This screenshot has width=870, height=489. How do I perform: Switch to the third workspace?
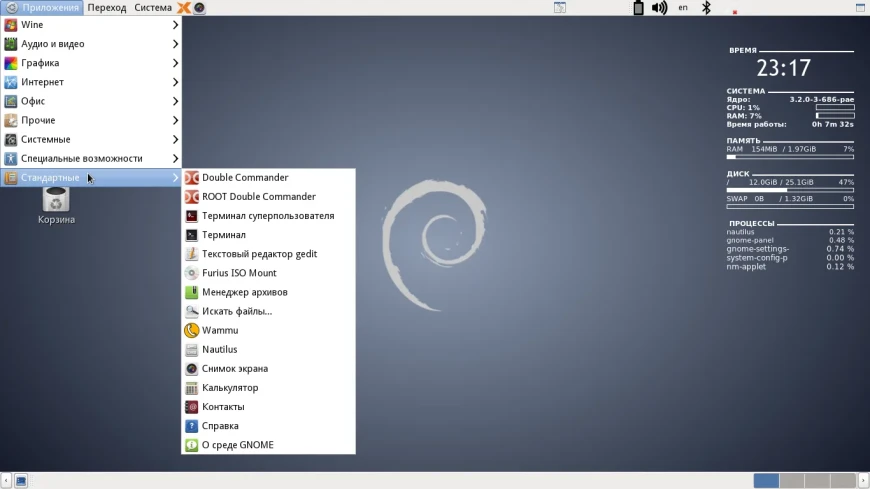(x=817, y=481)
